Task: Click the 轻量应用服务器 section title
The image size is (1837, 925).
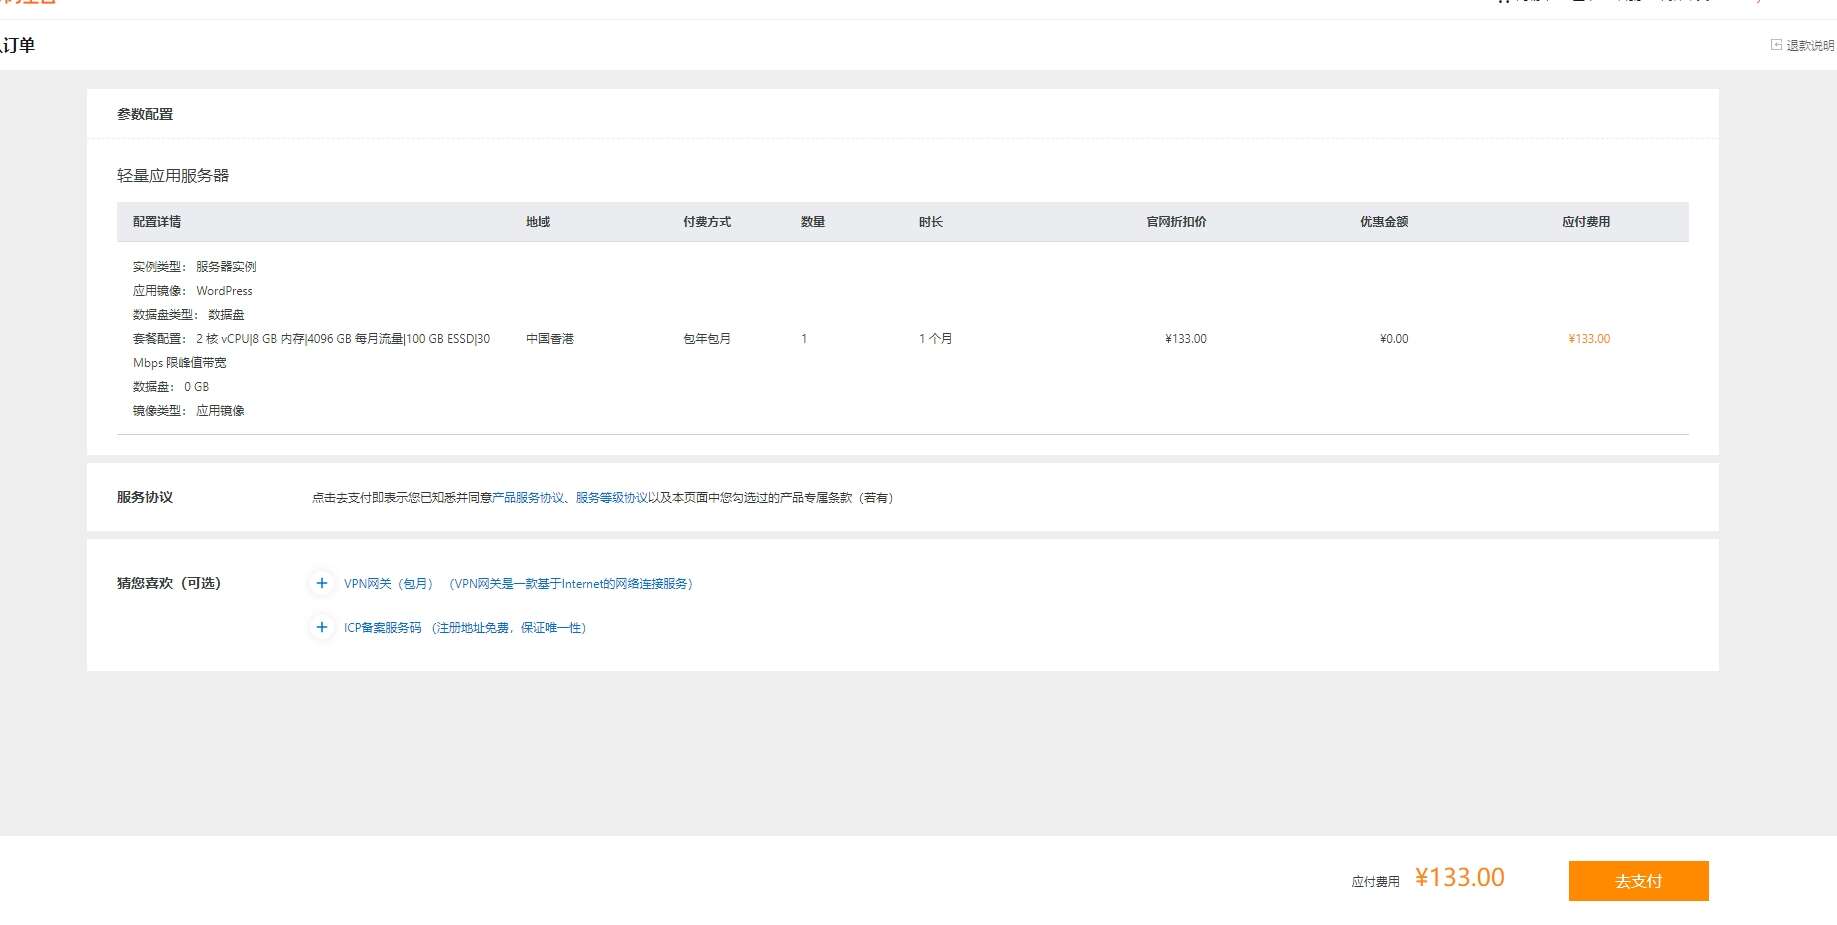Action: pos(173,176)
